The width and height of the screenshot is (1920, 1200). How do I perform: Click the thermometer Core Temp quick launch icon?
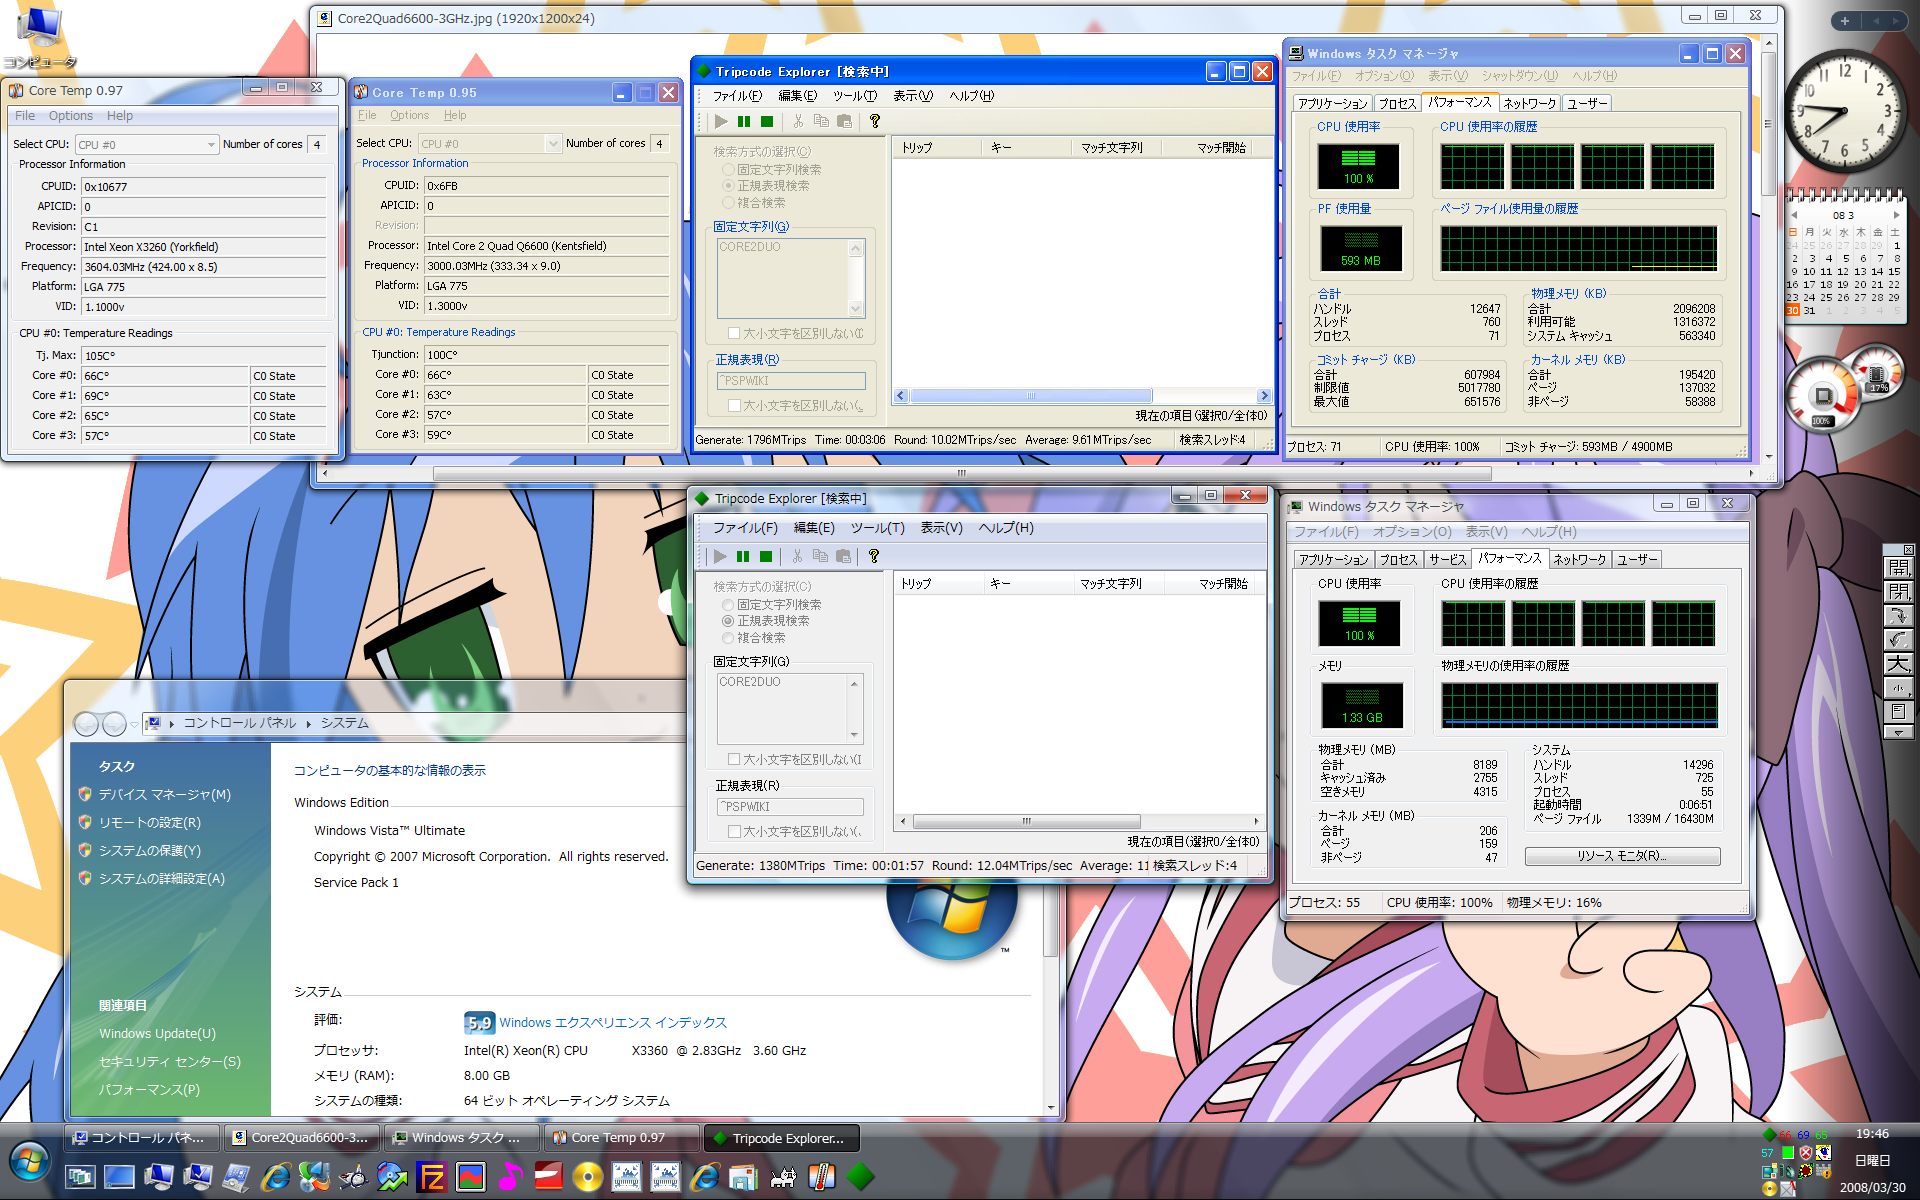[821, 1177]
